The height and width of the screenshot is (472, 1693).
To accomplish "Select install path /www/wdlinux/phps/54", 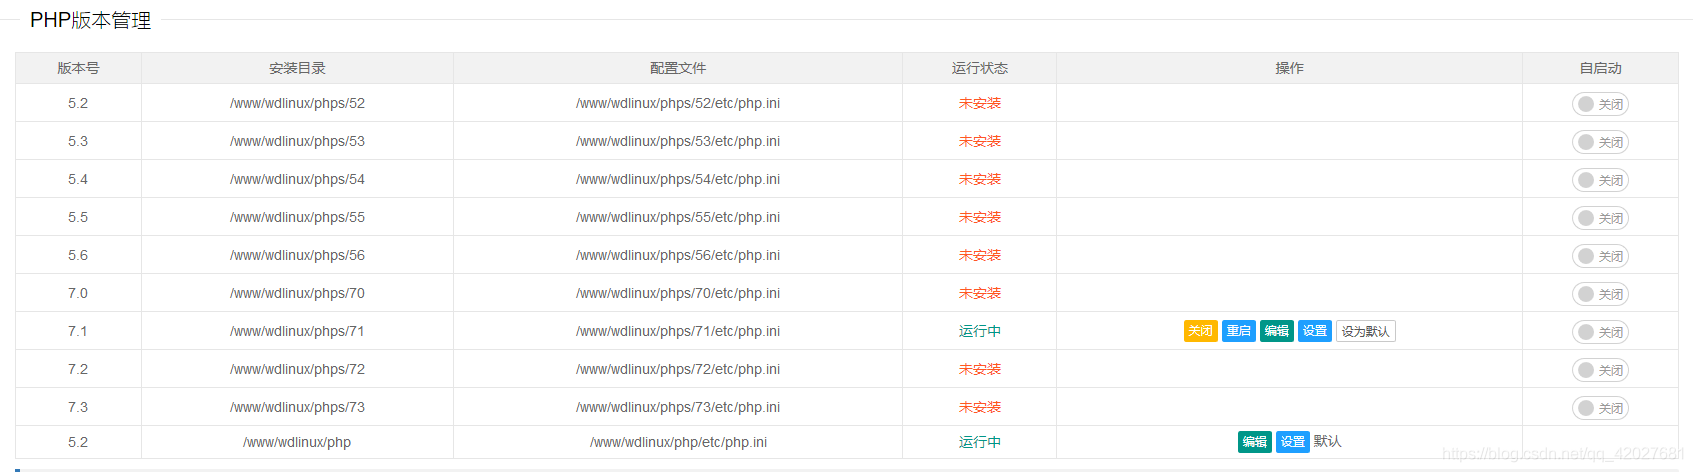I will pos(297,179).
